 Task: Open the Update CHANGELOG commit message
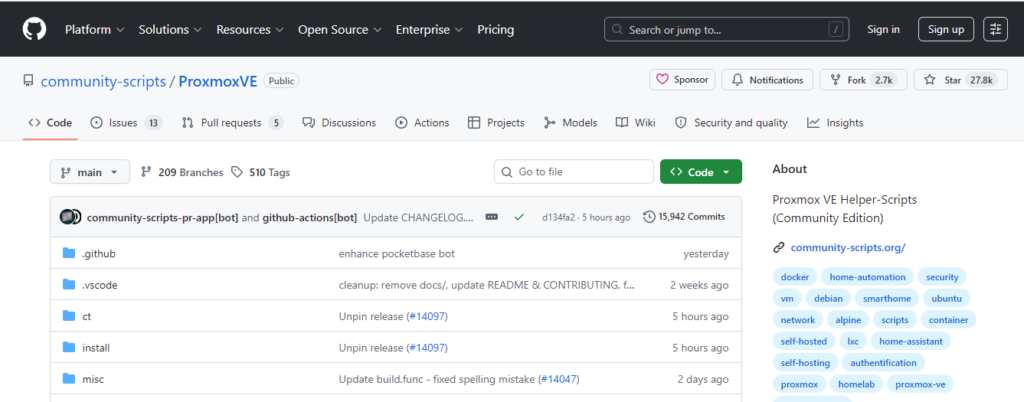tap(418, 217)
